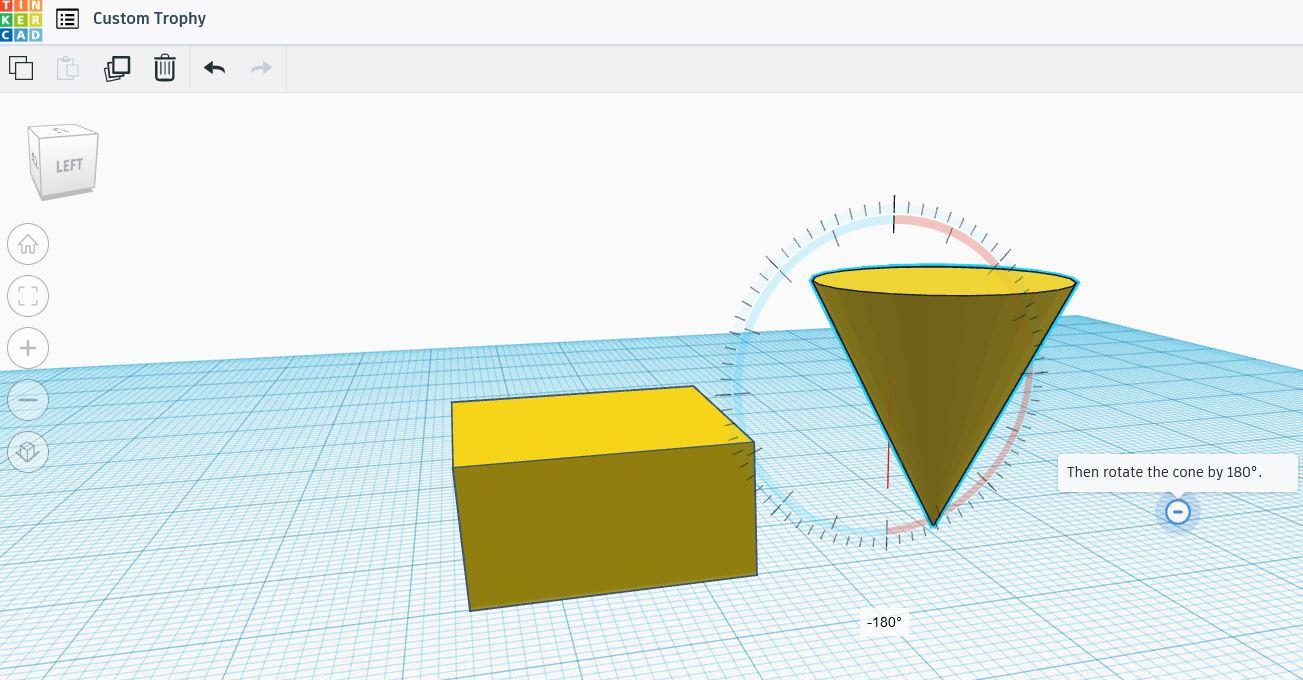The height and width of the screenshot is (680, 1303).
Task: Duplicate the selected cone
Action: (x=117, y=68)
